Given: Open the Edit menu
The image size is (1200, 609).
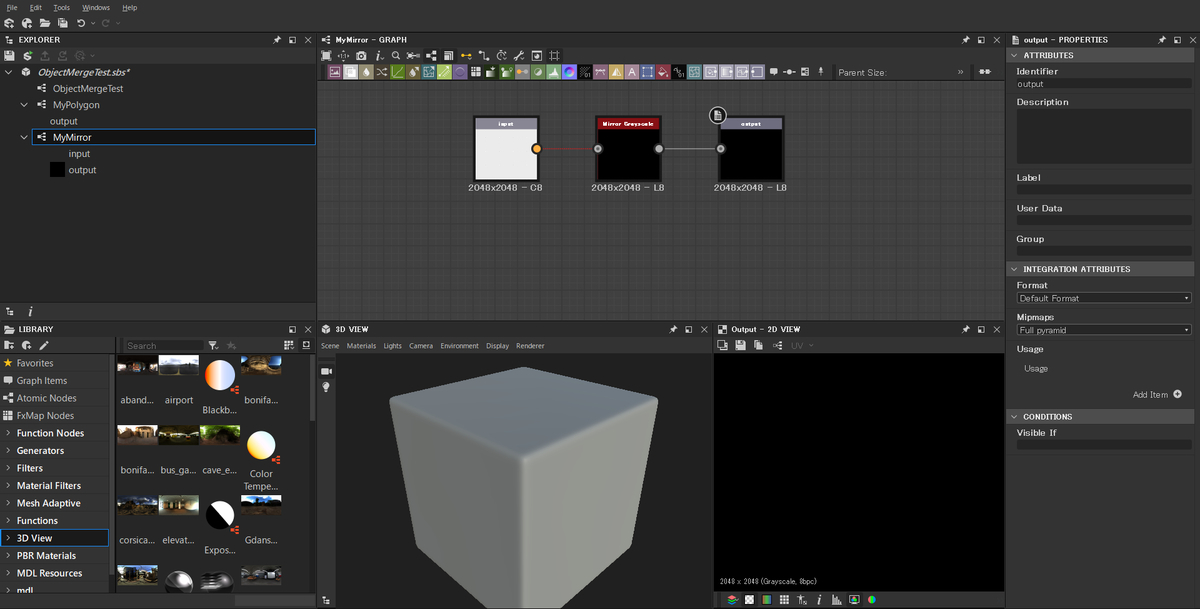Looking at the screenshot, I should (x=36, y=7).
